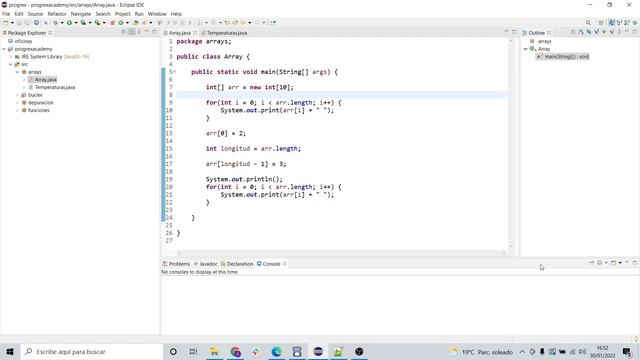The image size is (640, 360).
Task: Open the Outline view menu
Action: coord(619,32)
